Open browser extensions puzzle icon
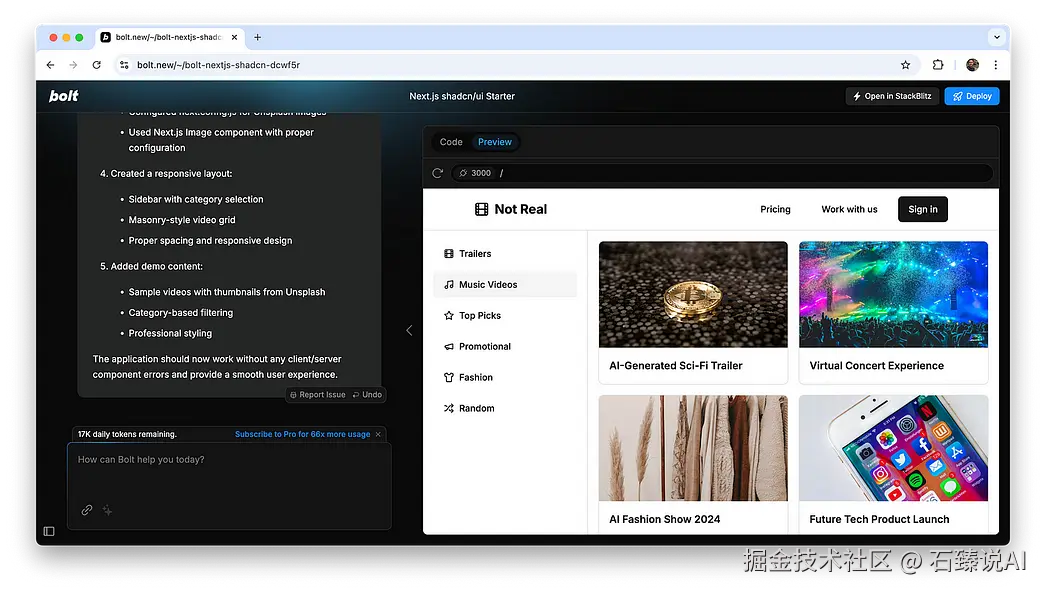This screenshot has height=593, width=1046. coord(938,65)
